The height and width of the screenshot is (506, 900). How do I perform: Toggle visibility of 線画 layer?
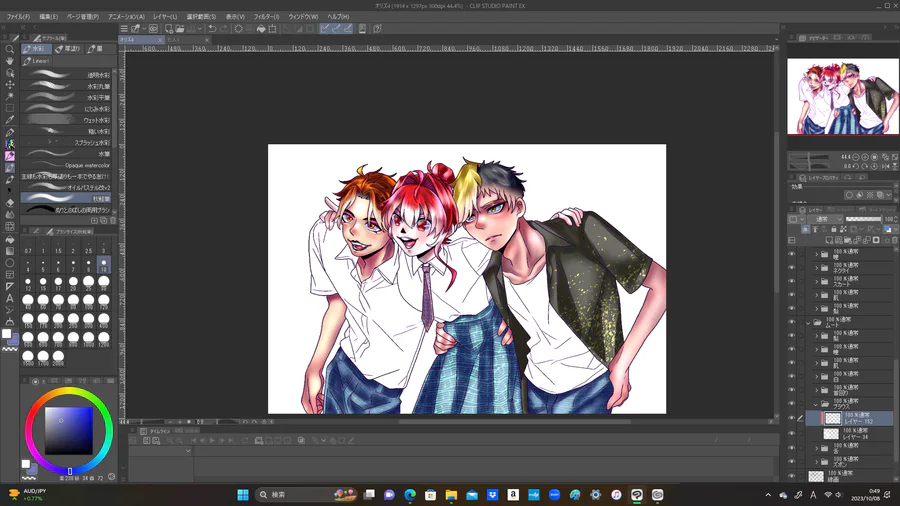tap(792, 476)
